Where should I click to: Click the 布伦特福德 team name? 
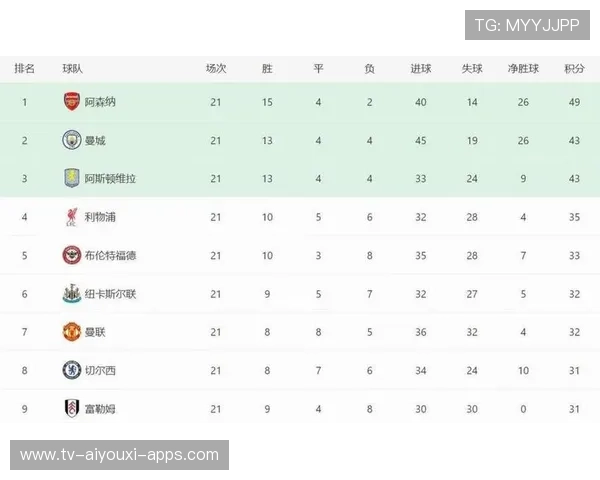(110, 255)
